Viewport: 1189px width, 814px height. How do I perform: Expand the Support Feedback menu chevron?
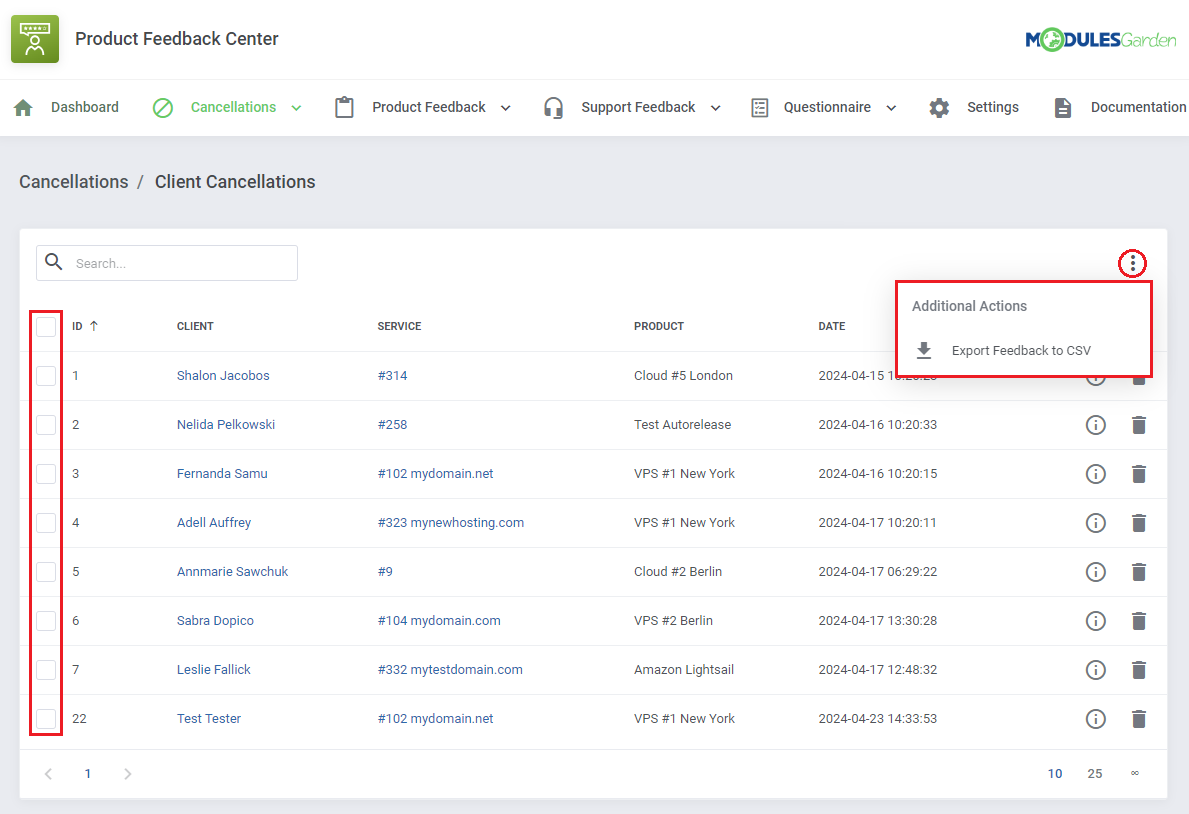click(715, 108)
